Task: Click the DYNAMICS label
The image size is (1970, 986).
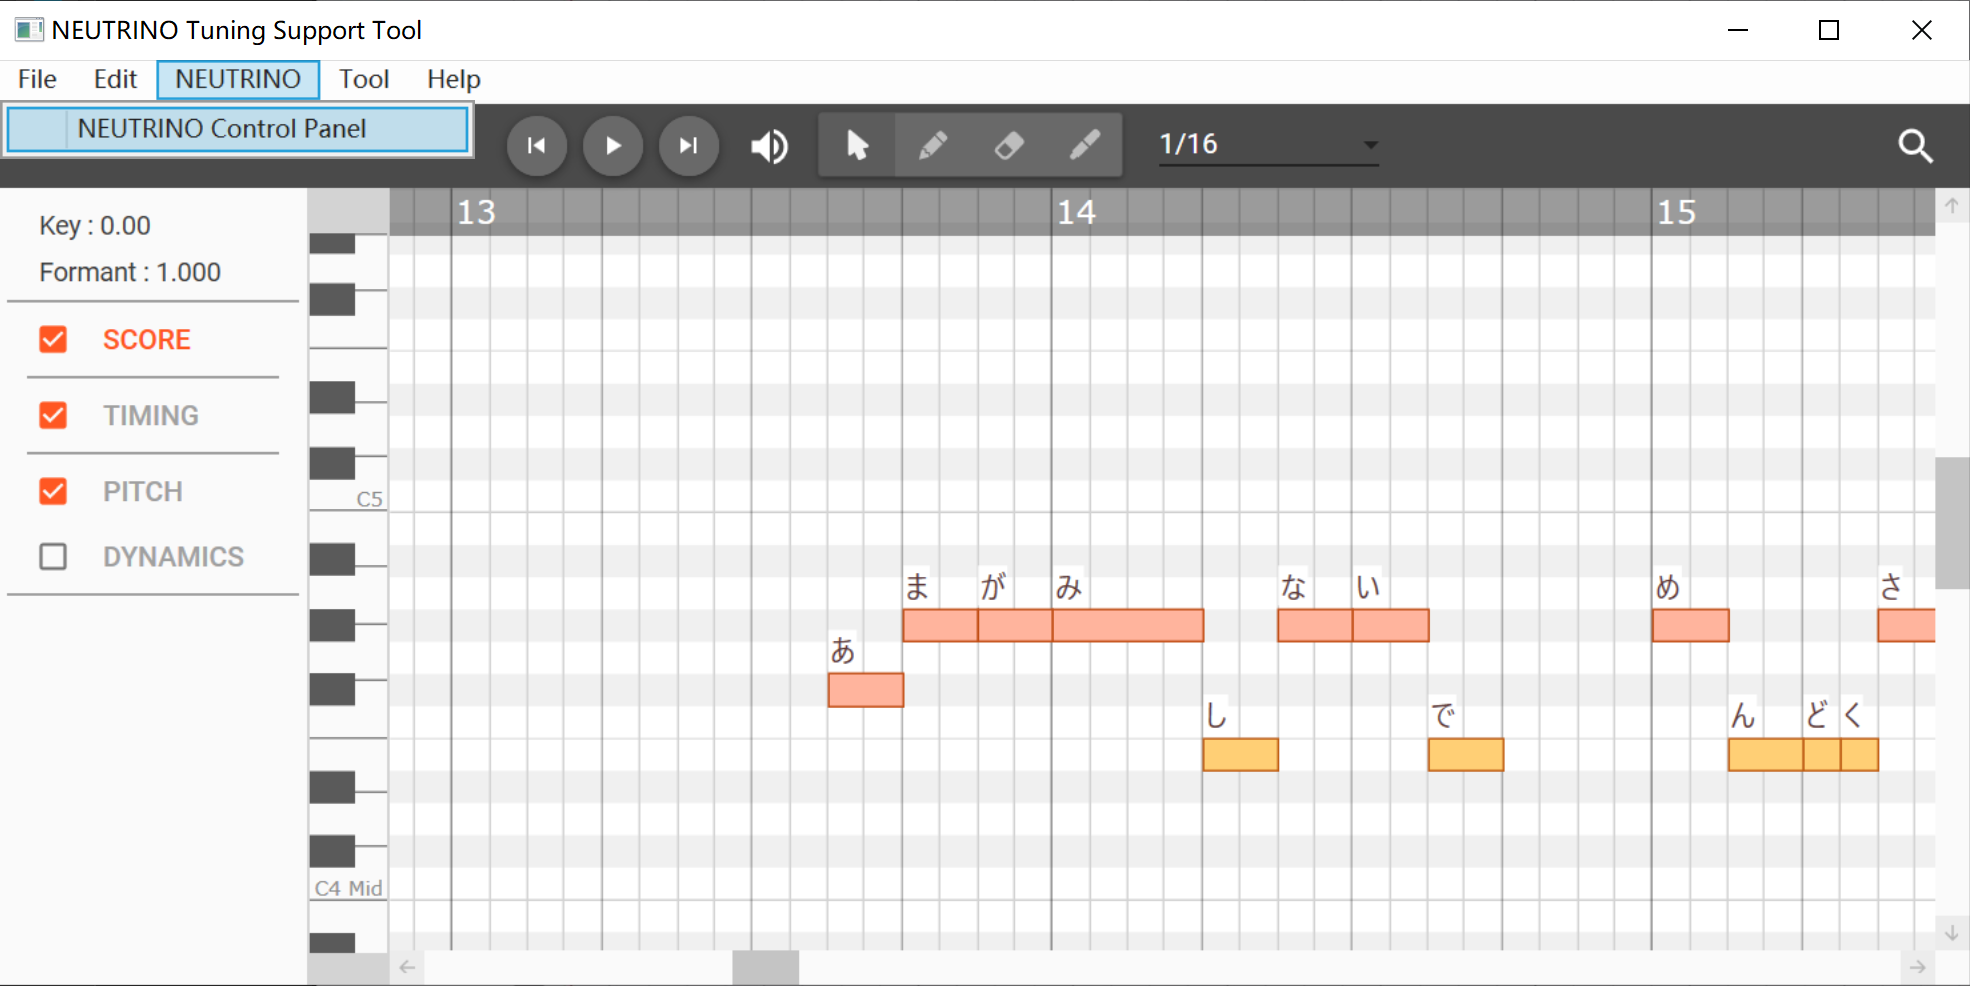Action: coord(173,556)
